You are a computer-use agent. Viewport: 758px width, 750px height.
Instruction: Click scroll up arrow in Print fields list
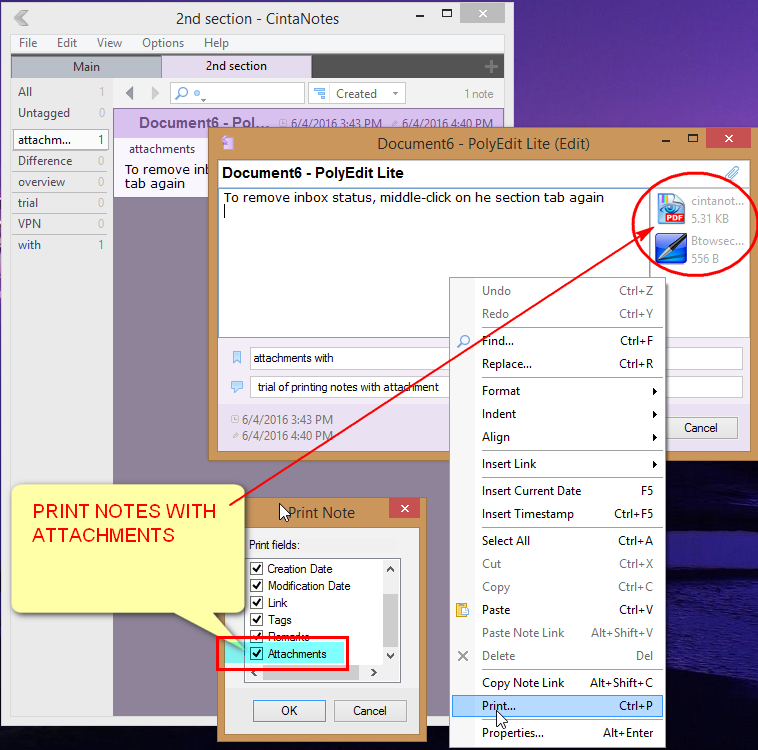[x=391, y=569]
